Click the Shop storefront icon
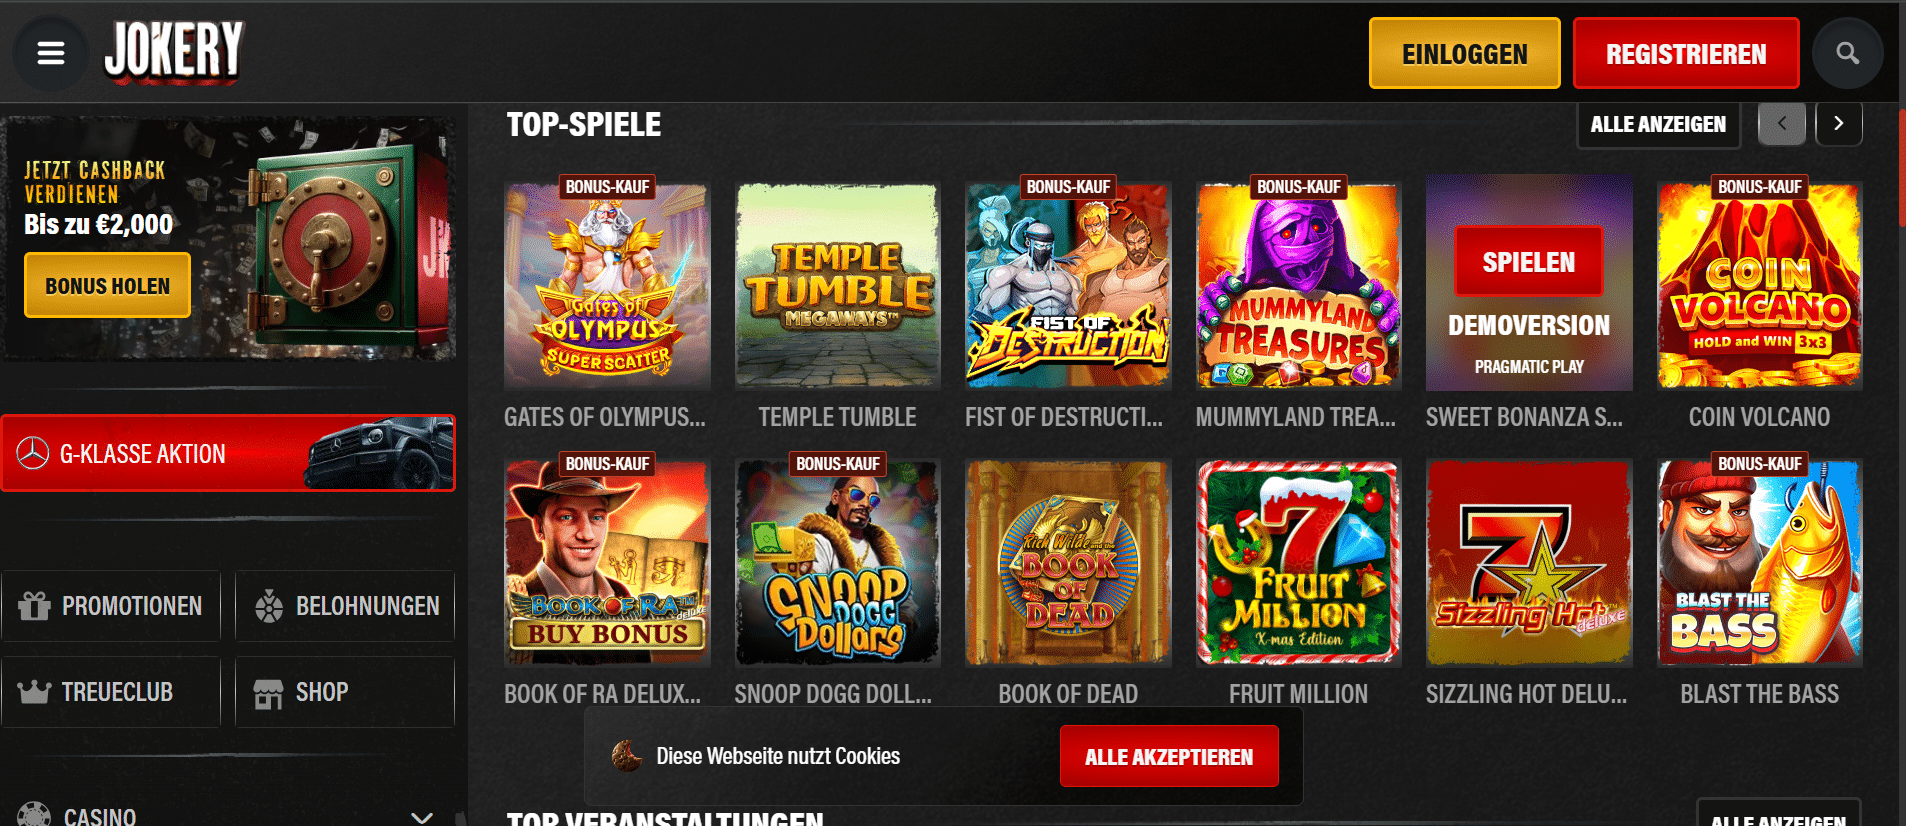 click(268, 693)
